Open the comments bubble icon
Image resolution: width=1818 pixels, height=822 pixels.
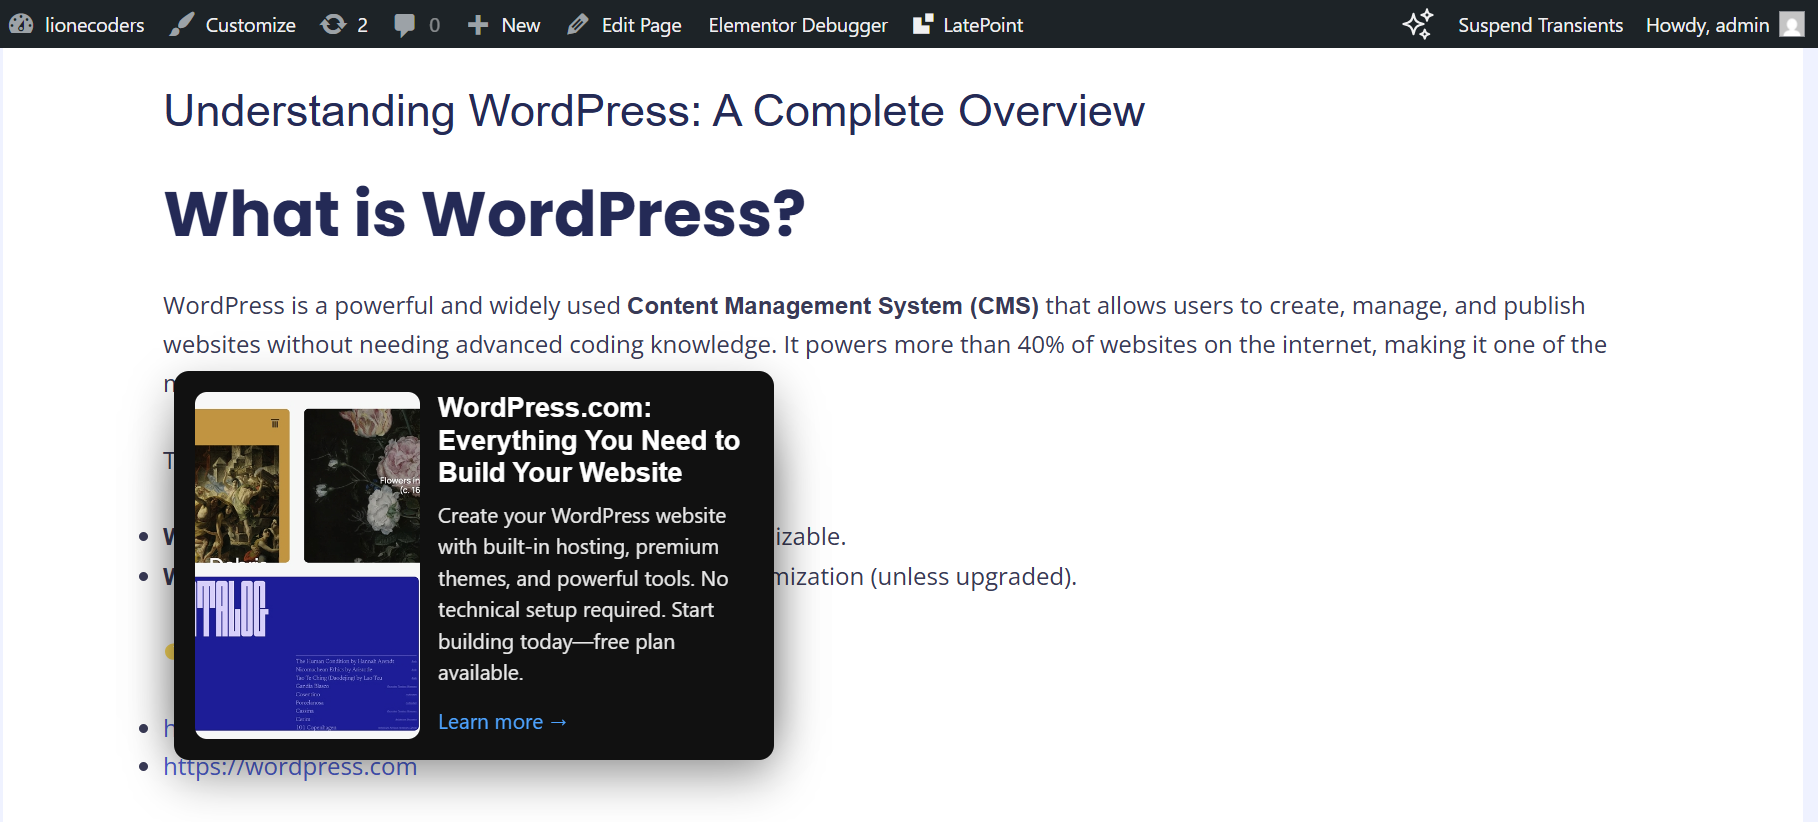[x=404, y=25]
